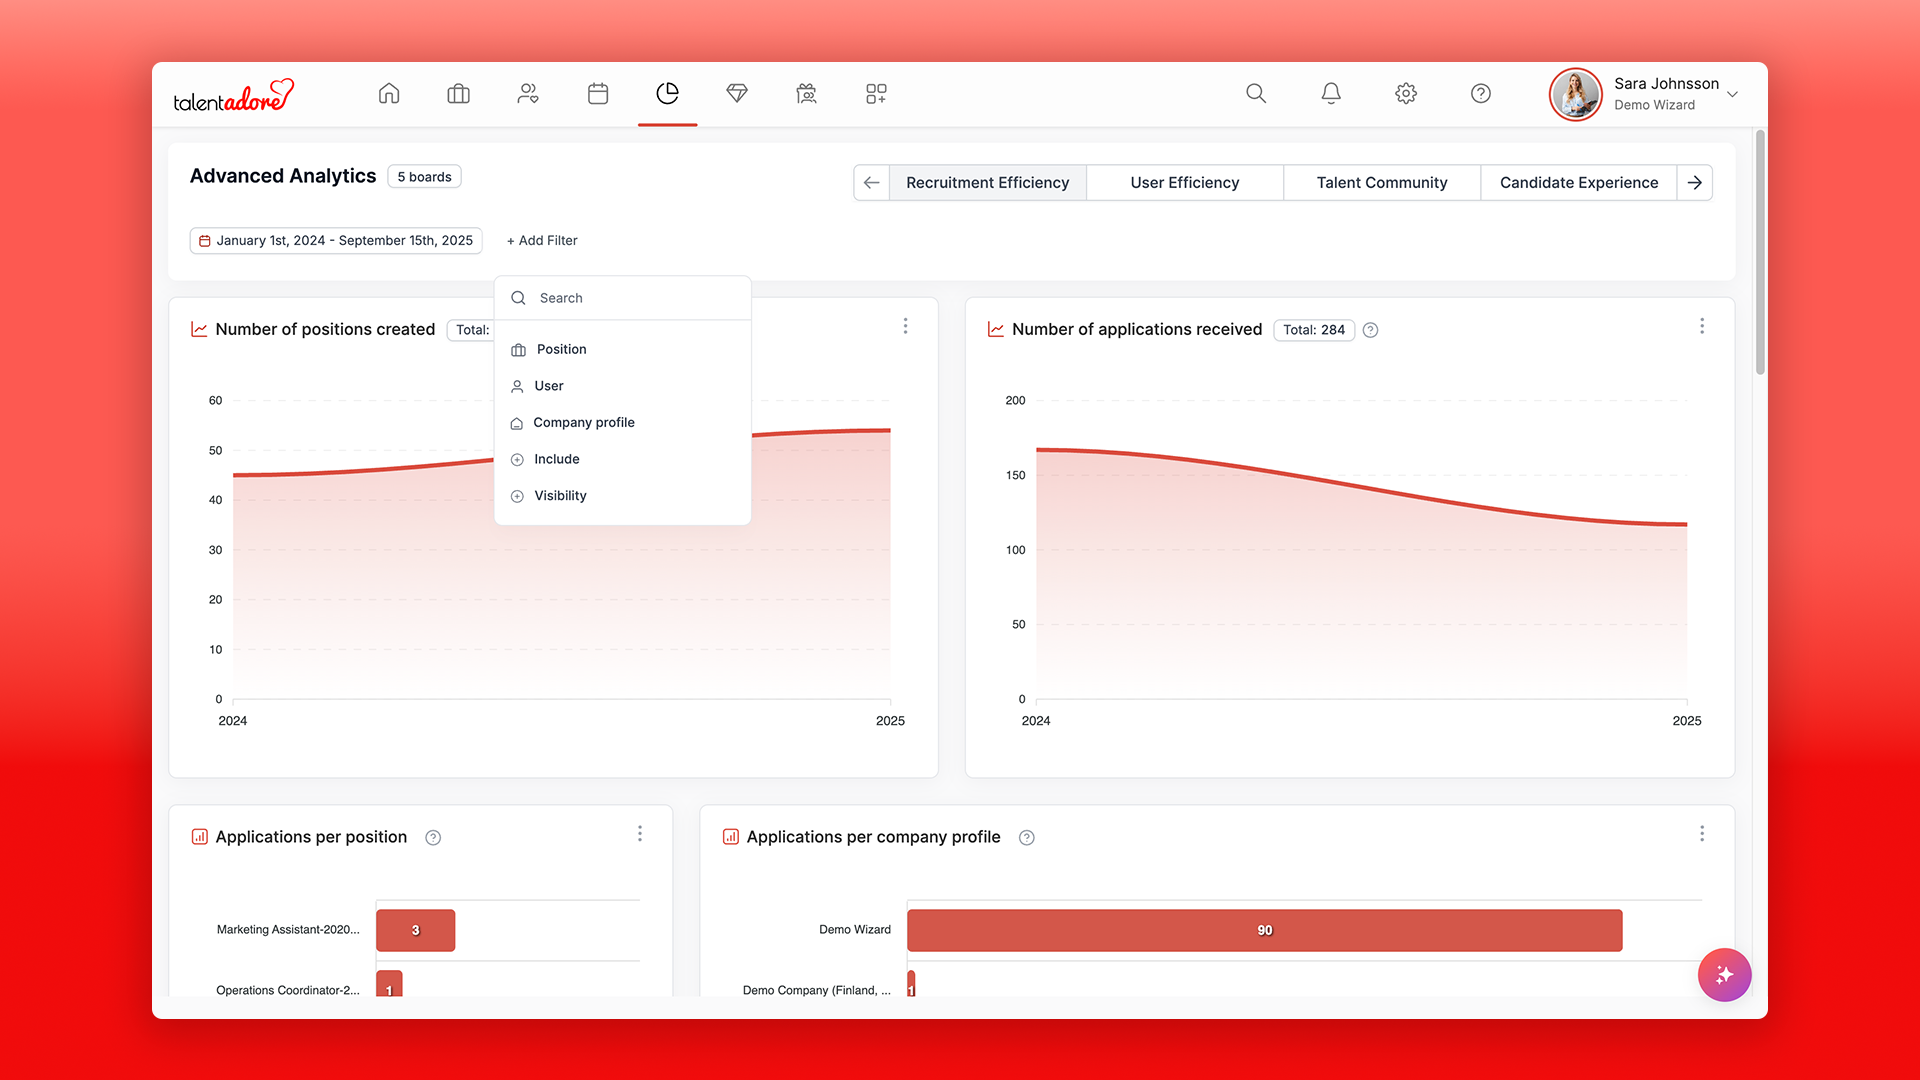Click the diamond icon in top navigation

click(x=737, y=93)
